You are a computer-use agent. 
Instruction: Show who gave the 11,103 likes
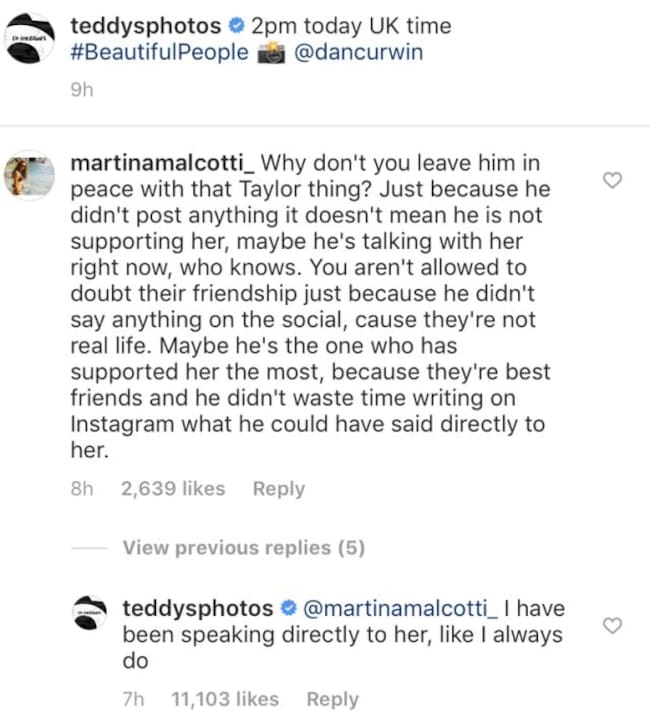coord(225,699)
